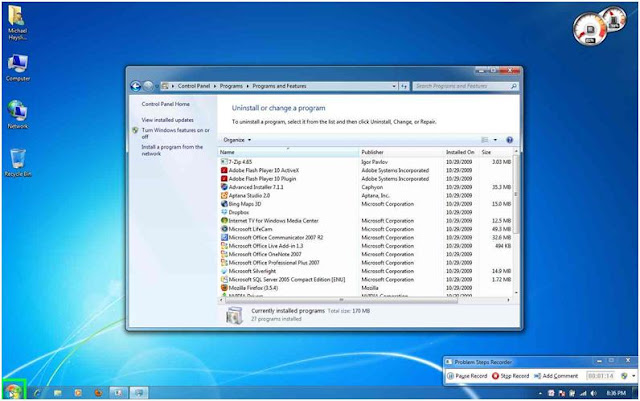Select Advanced Installer 7.1.1 row
This screenshot has height=401, width=640.
pos(365,187)
